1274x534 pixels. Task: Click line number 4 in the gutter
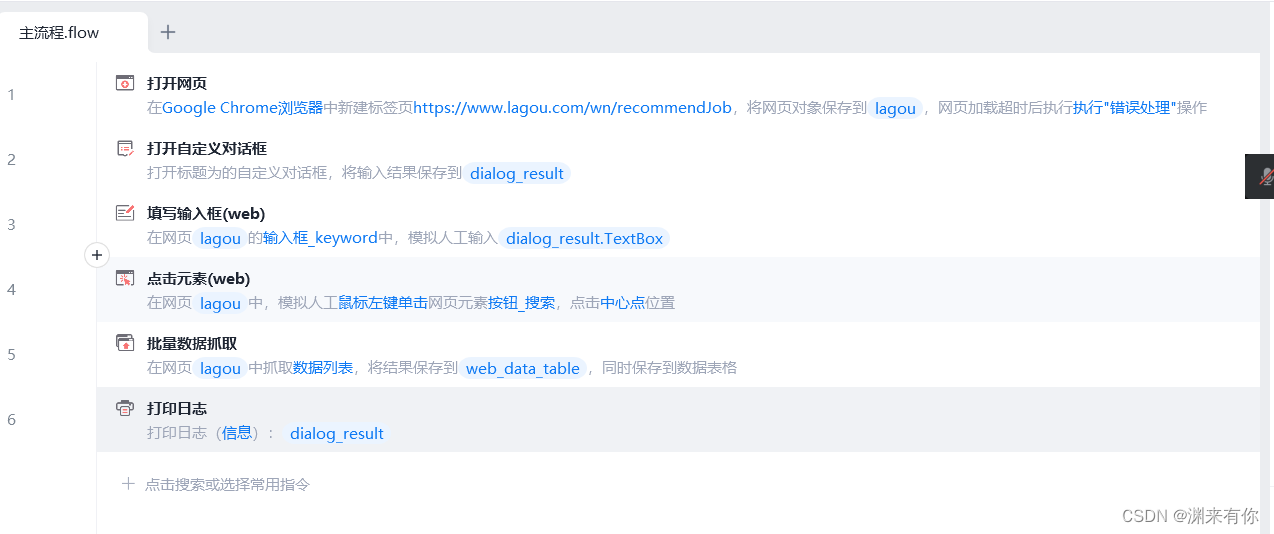[x=11, y=290]
